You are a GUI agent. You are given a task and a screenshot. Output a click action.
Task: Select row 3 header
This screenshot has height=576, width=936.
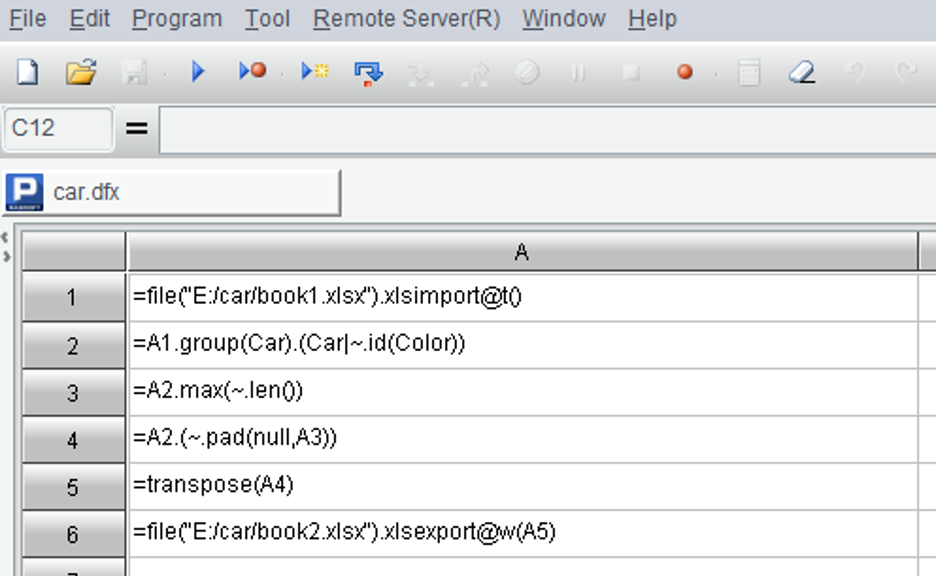(x=73, y=392)
